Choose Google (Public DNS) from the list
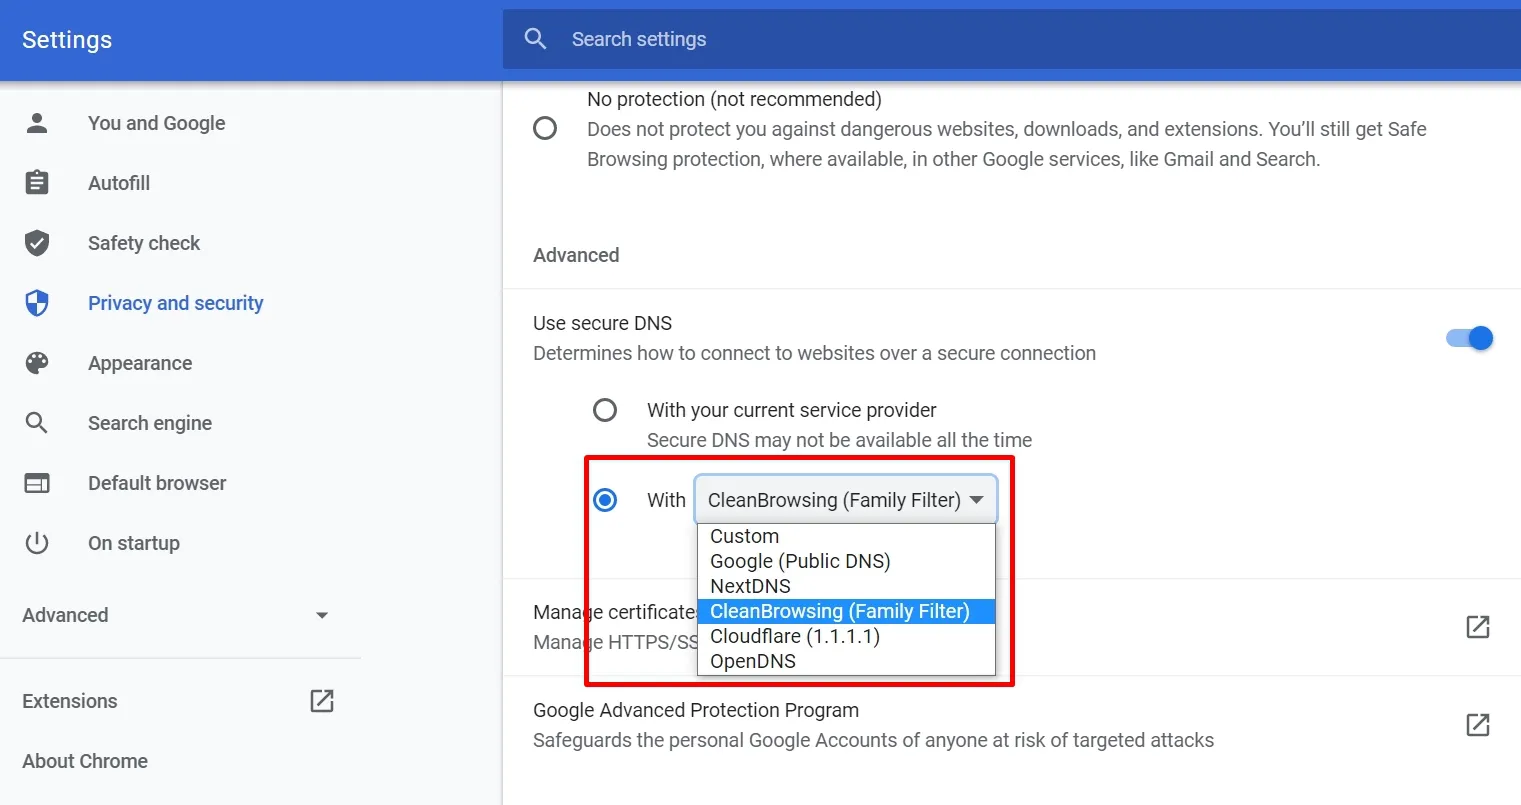This screenshot has width=1521, height=805. point(846,561)
